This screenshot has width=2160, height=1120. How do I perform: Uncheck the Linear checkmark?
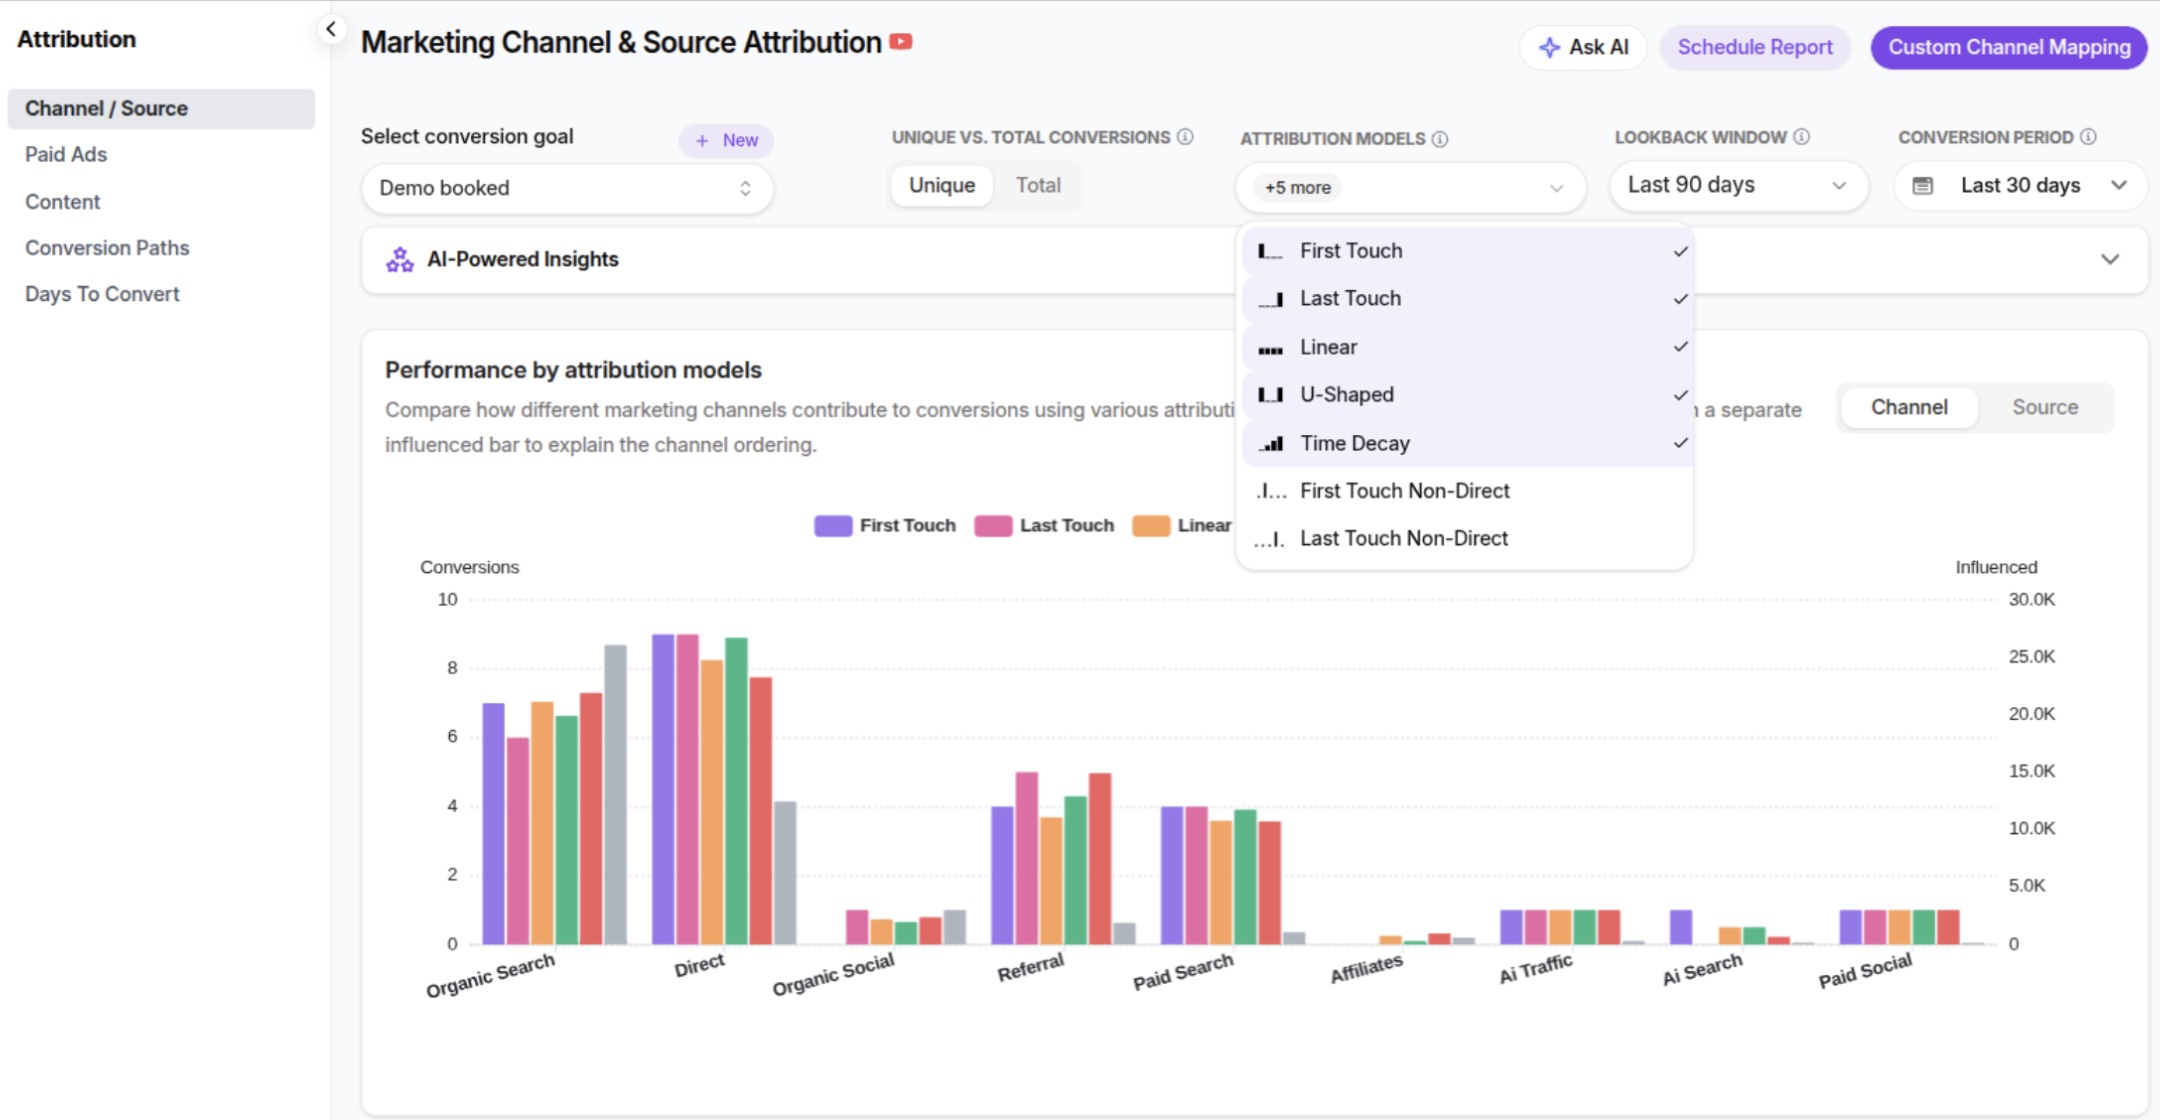[1680, 347]
